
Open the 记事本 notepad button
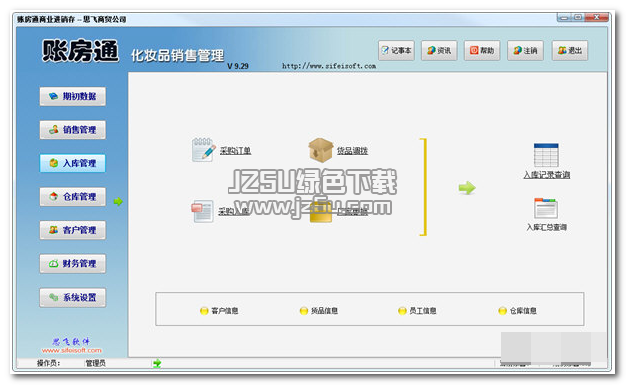click(x=396, y=50)
